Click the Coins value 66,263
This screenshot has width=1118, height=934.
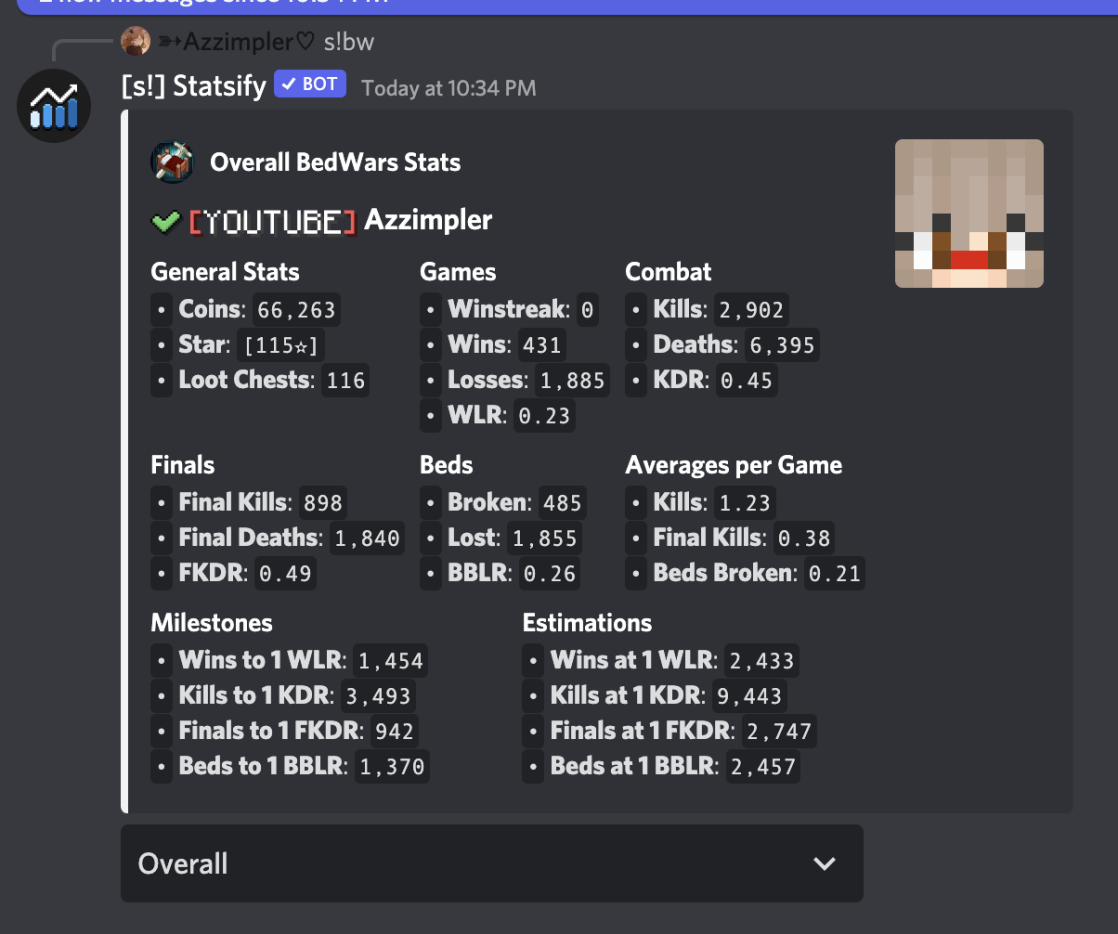[296, 310]
